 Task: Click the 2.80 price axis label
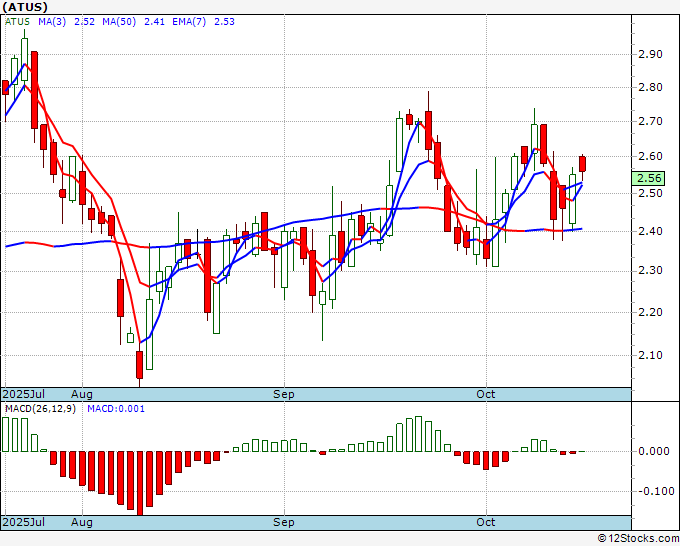[x=650, y=88]
